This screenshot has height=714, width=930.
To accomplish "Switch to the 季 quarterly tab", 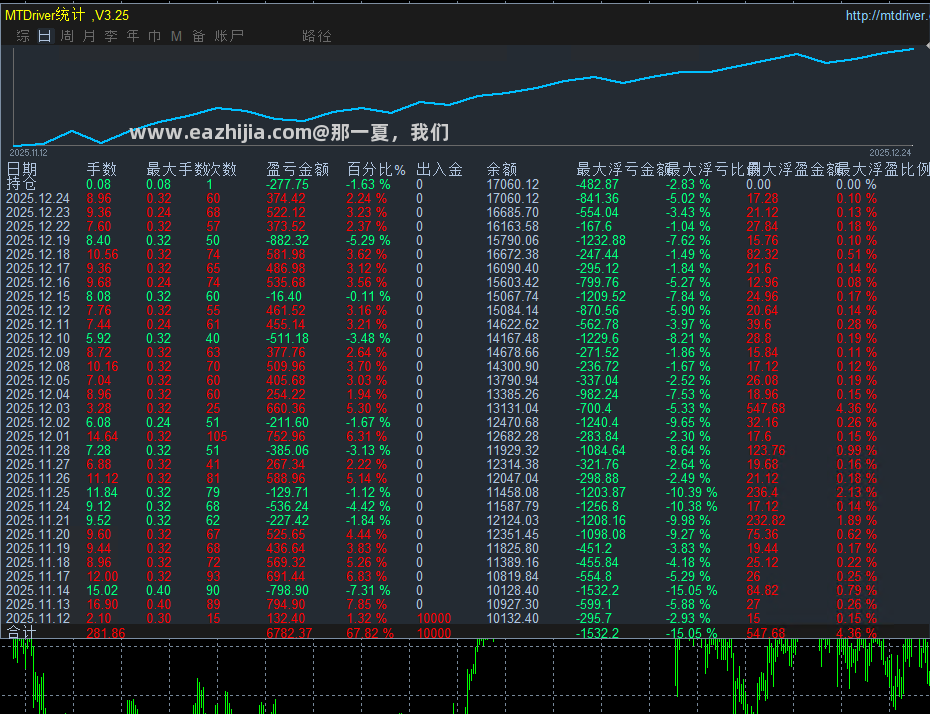I will [111, 36].
